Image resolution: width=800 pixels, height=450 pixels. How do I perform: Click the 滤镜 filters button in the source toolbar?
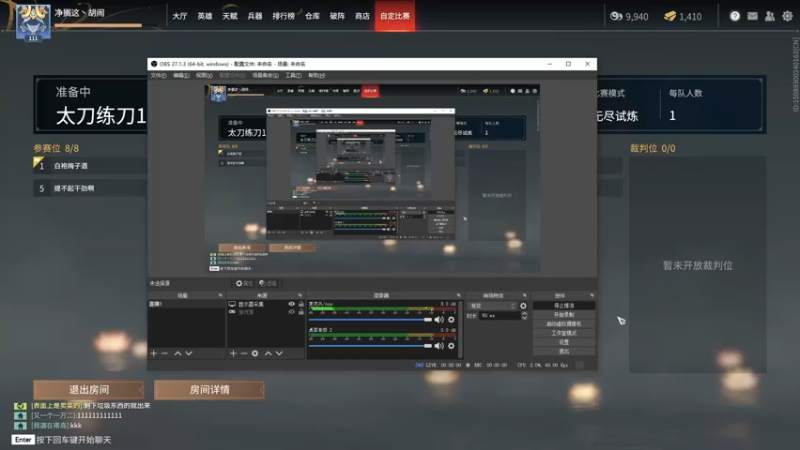[x=268, y=283]
